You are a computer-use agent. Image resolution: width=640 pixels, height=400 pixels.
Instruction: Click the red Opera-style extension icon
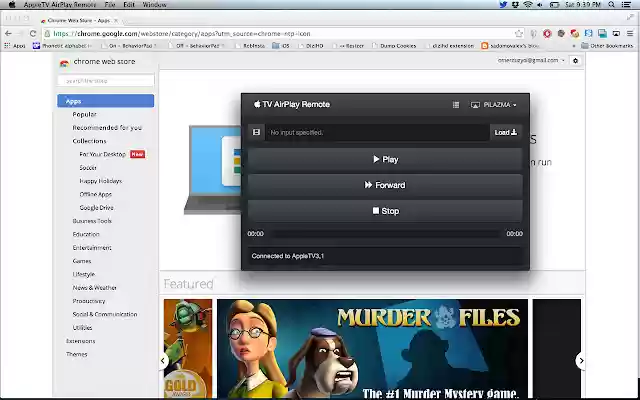pos(547,33)
